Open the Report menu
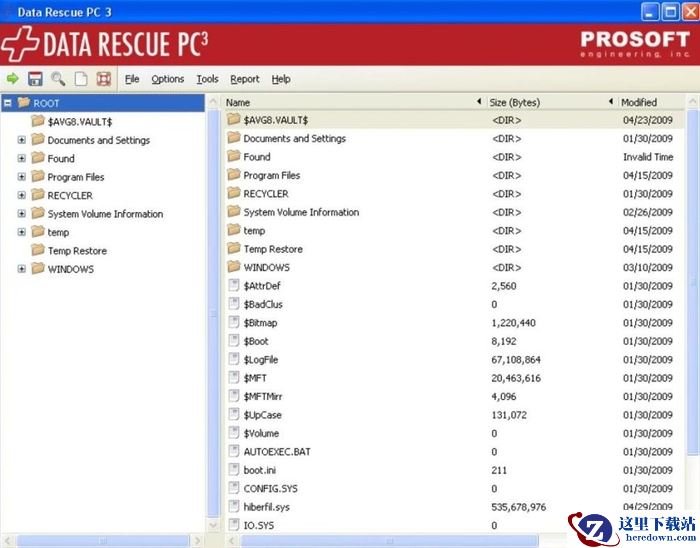This screenshot has height=548, width=700. coord(245,79)
